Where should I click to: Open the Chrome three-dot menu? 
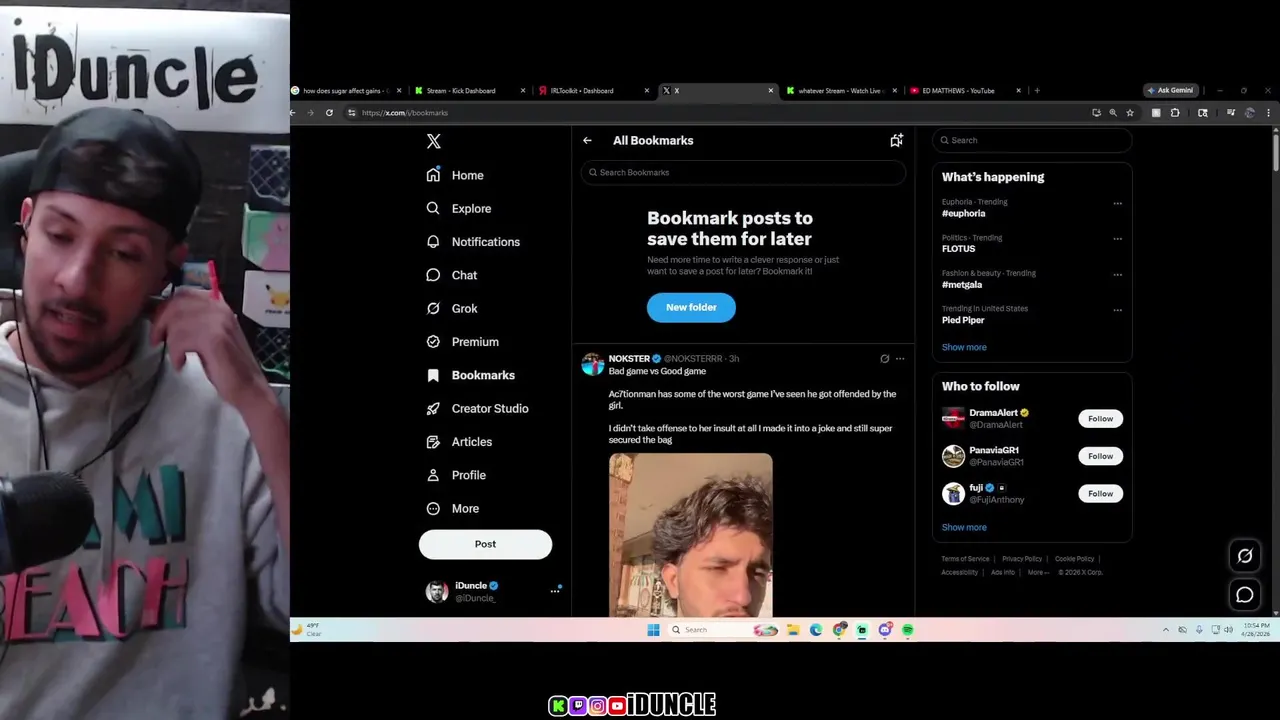(x=1269, y=113)
